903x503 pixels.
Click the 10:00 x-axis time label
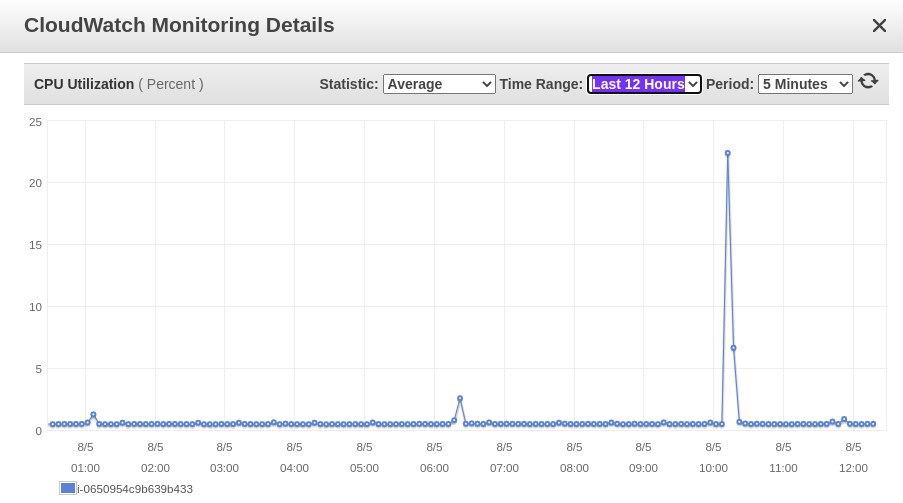coord(713,468)
